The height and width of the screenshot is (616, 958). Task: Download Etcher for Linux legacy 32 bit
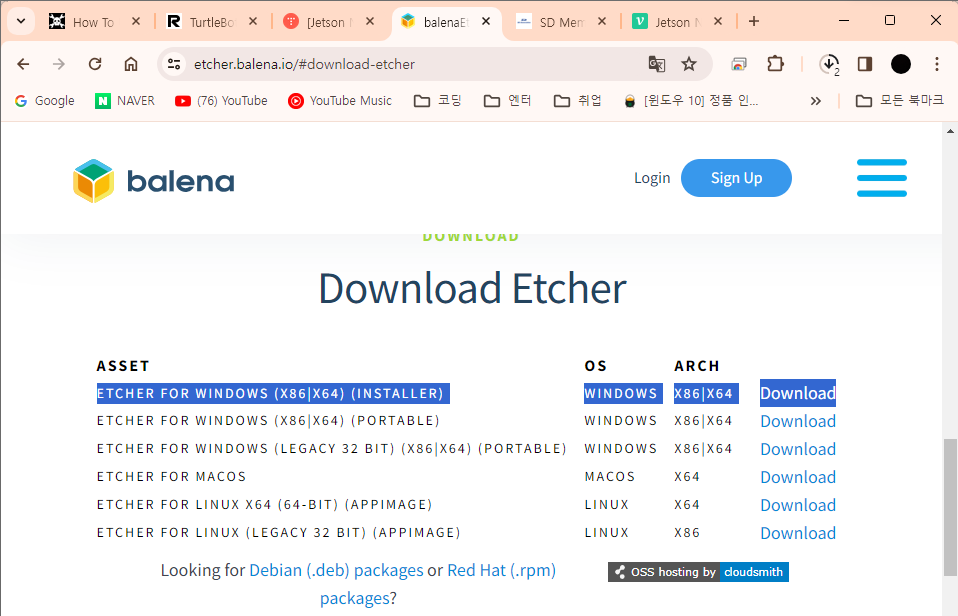(798, 534)
